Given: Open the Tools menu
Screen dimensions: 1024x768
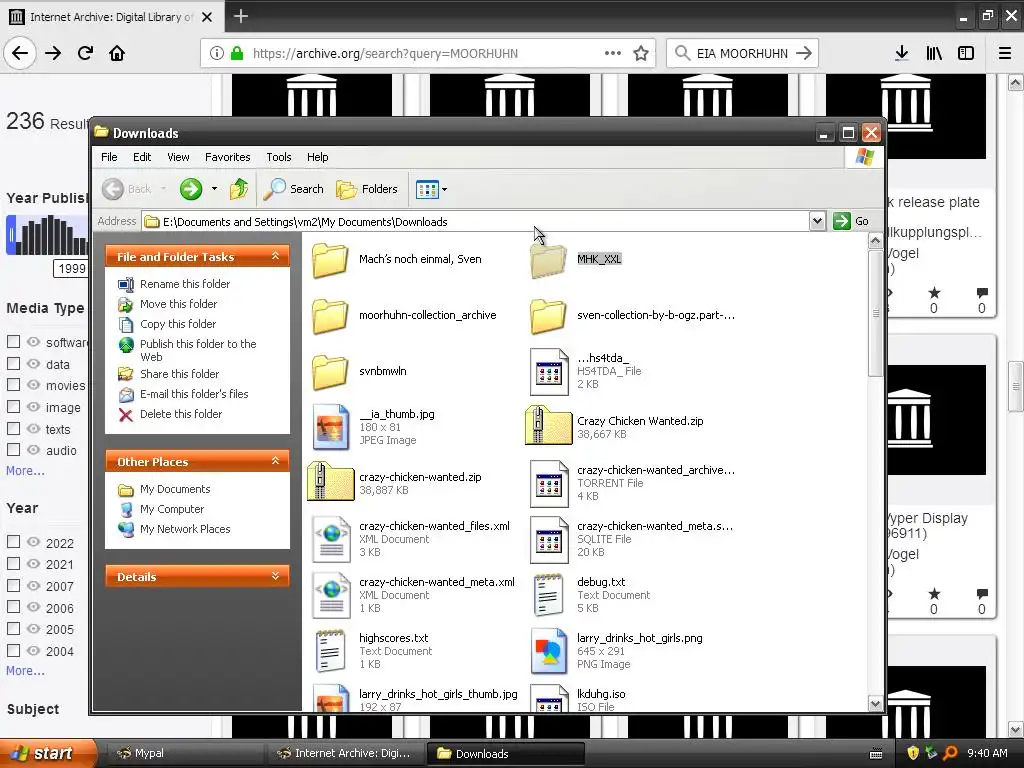Looking at the screenshot, I should [x=278, y=157].
